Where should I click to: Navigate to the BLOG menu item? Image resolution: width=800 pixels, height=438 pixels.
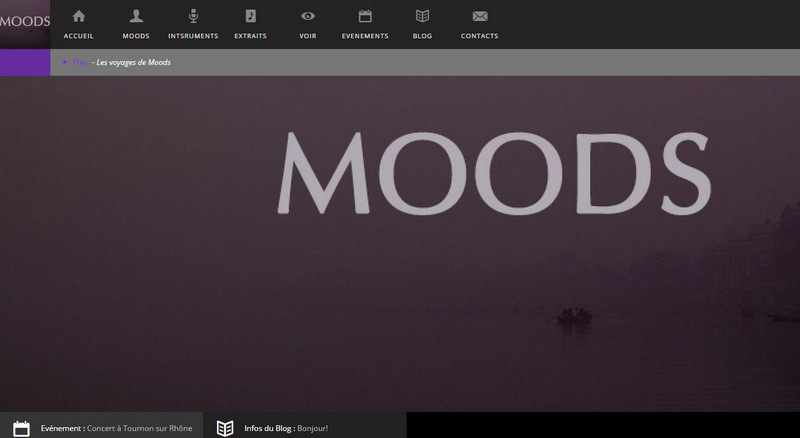[422, 36]
